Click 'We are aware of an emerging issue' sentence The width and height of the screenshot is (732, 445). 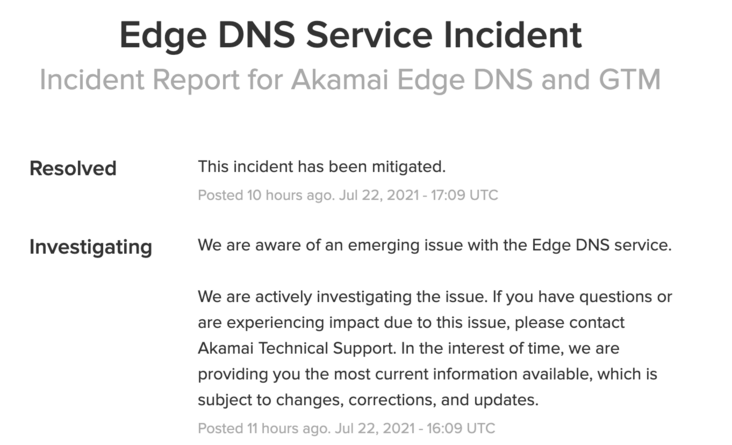pos(435,245)
